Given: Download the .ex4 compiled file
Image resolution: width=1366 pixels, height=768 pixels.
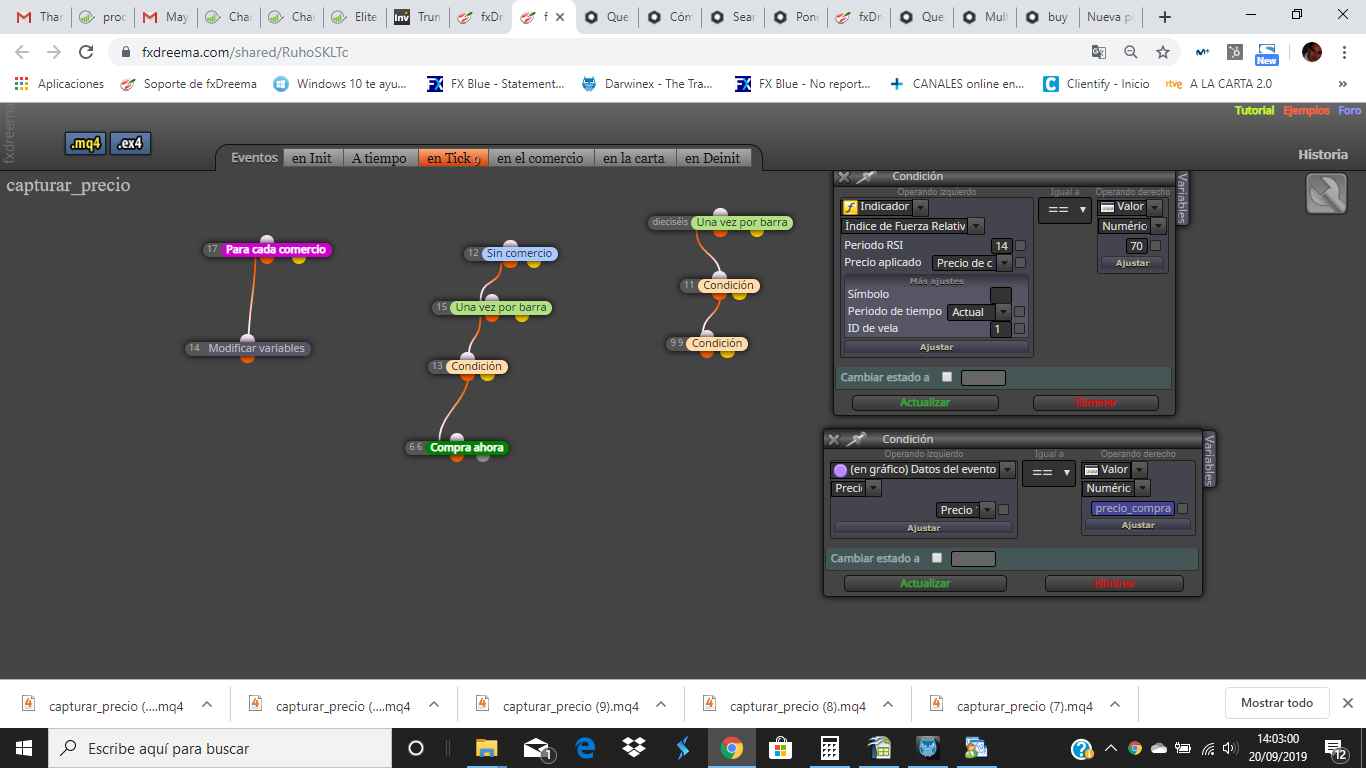Looking at the screenshot, I should tap(130, 144).
